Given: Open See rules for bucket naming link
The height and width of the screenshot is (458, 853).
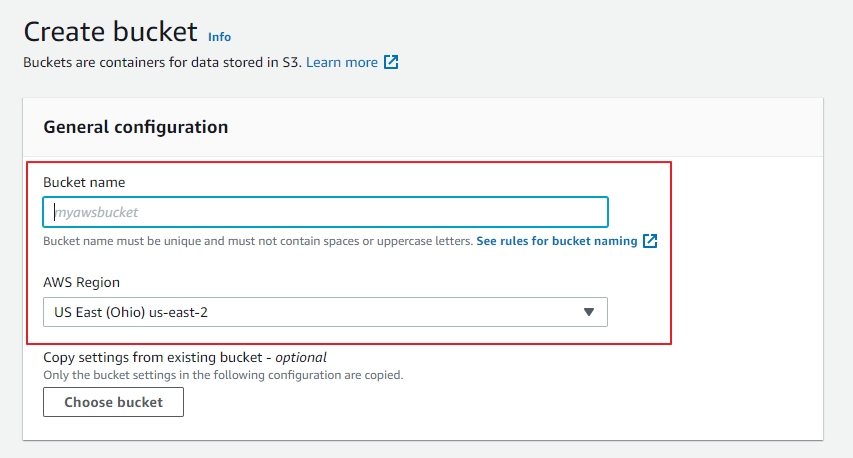Looking at the screenshot, I should [556, 241].
